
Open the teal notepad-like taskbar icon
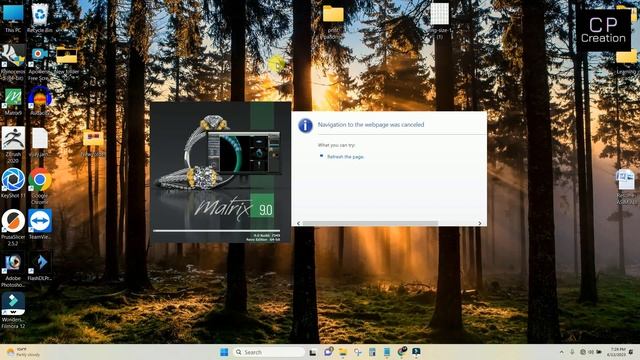(x=387, y=352)
